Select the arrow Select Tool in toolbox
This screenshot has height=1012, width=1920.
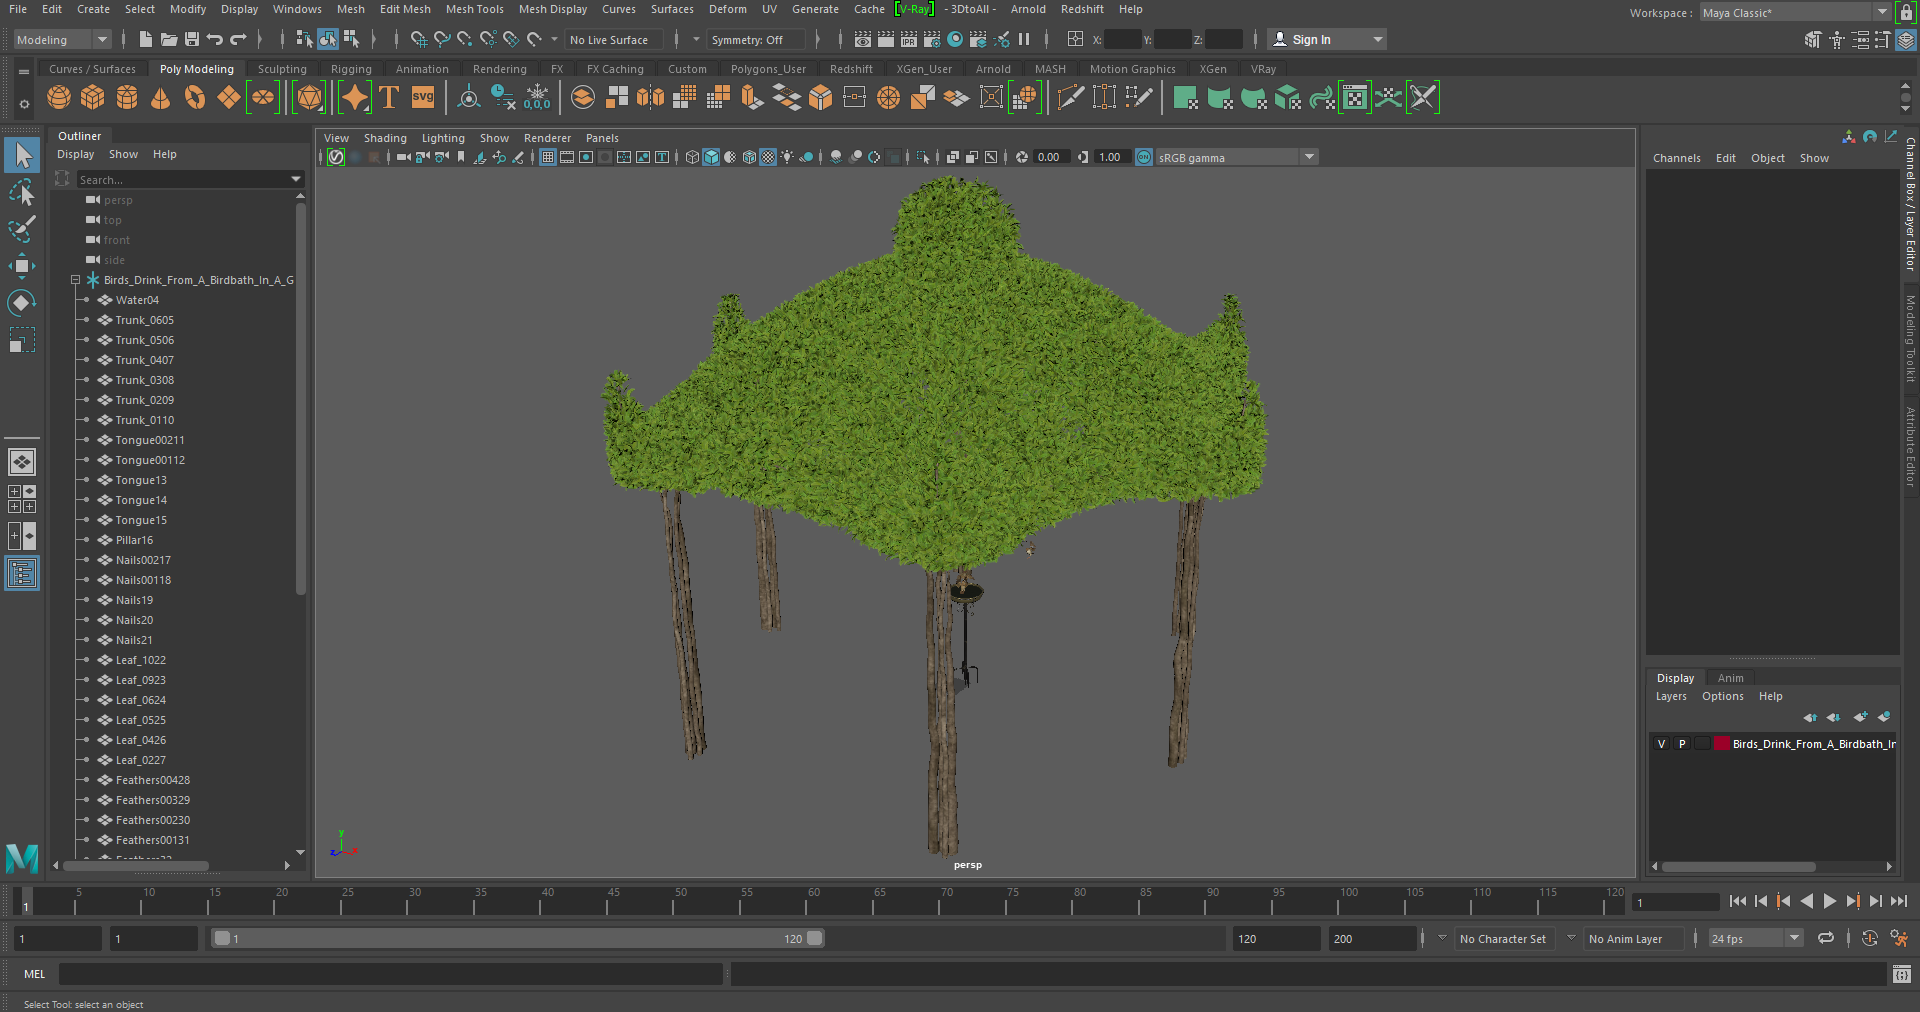pos(22,155)
